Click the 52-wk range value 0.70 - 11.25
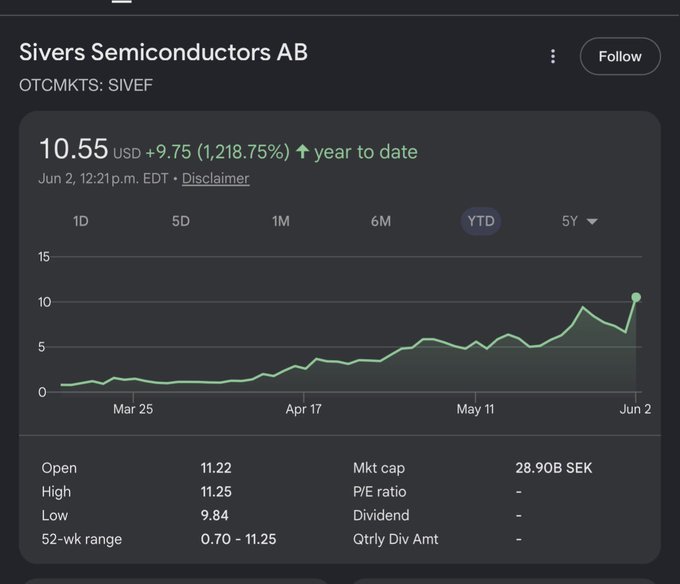Image resolution: width=680 pixels, height=584 pixels. point(238,539)
